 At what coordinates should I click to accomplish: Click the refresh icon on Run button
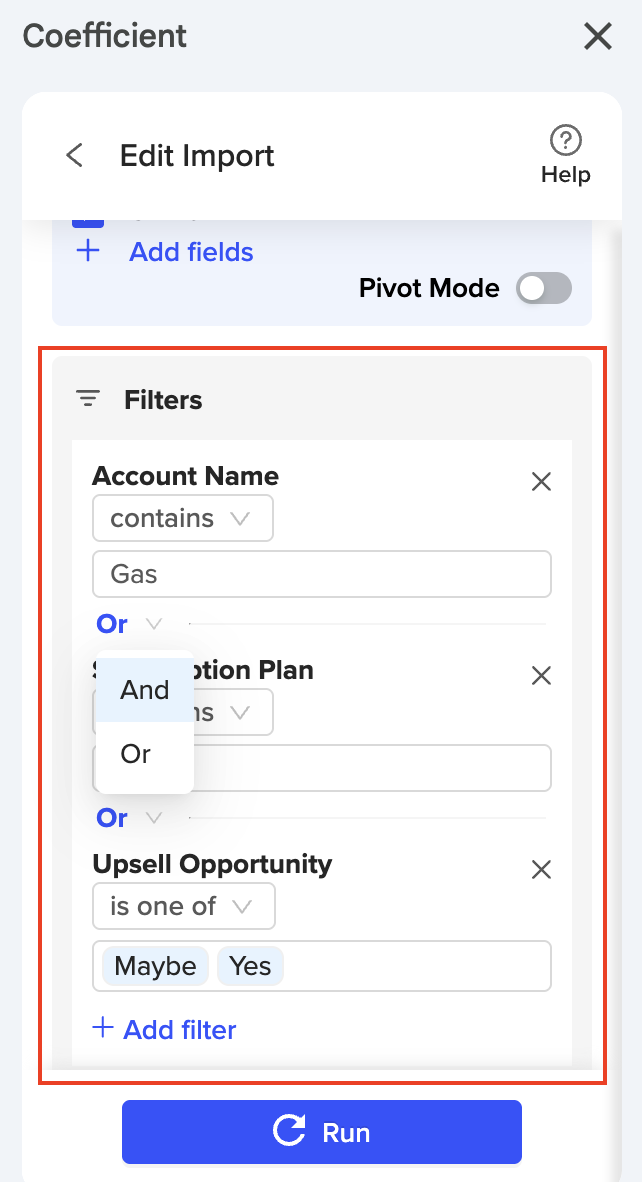pos(289,1132)
